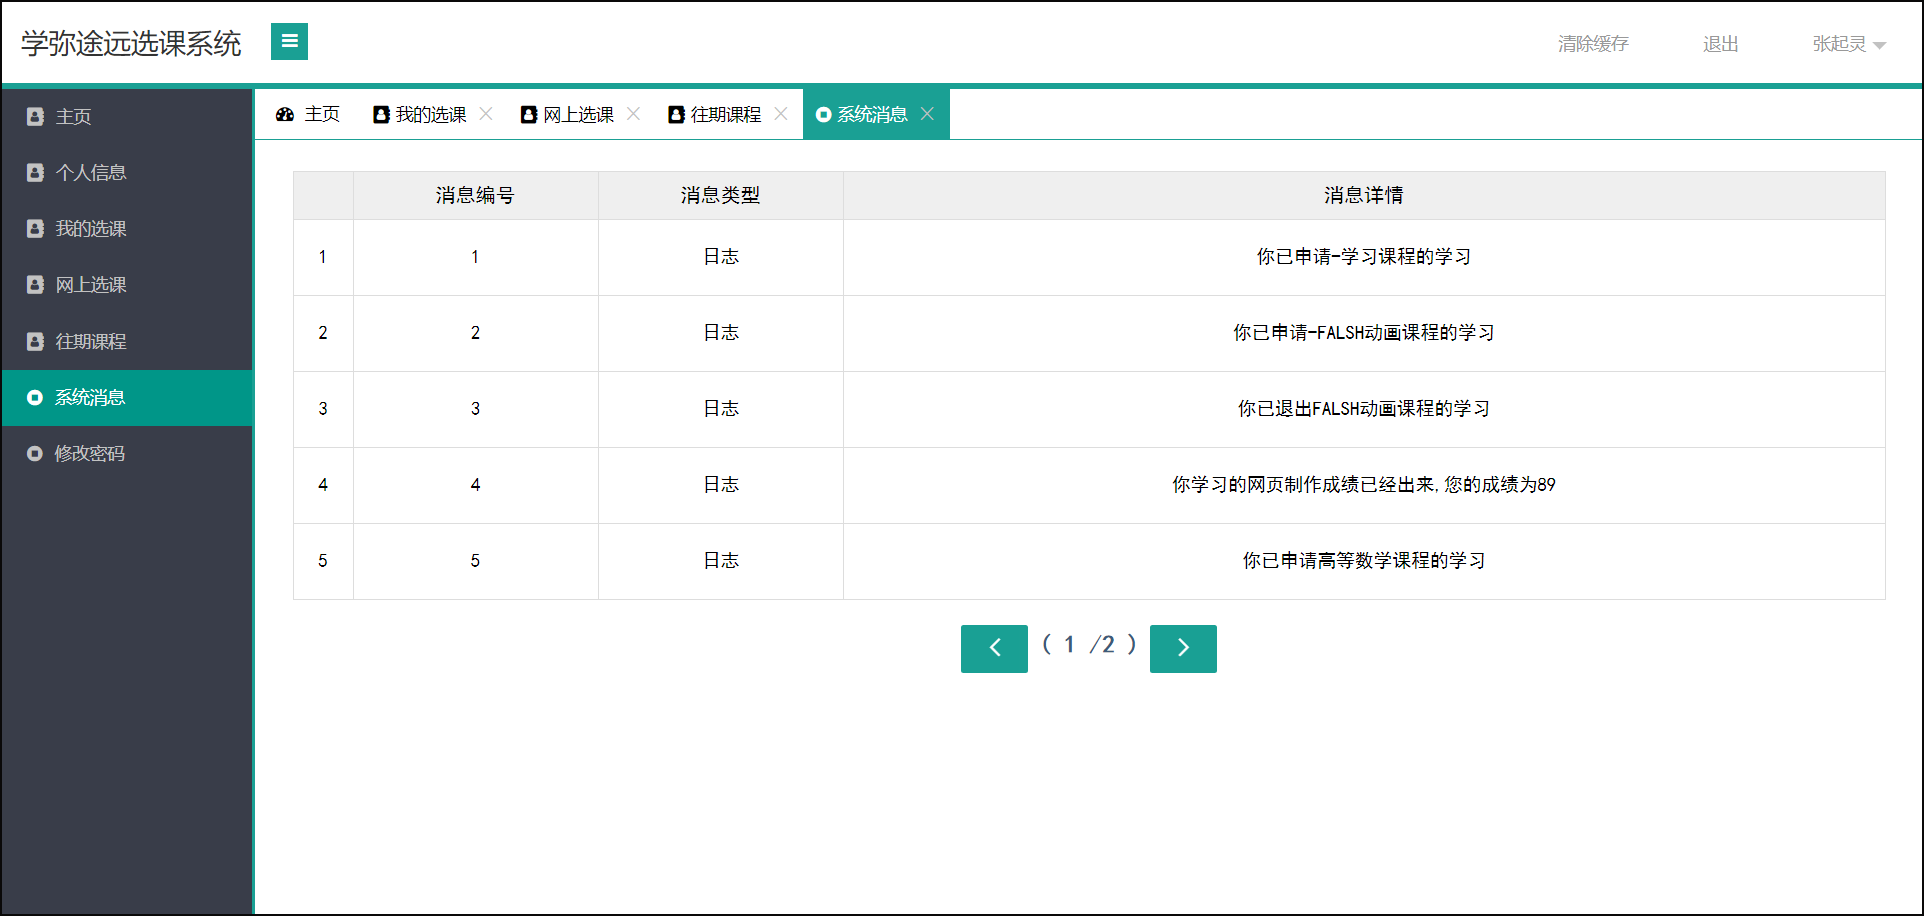
Task: Close the 我的选课 tab
Action: (x=487, y=114)
